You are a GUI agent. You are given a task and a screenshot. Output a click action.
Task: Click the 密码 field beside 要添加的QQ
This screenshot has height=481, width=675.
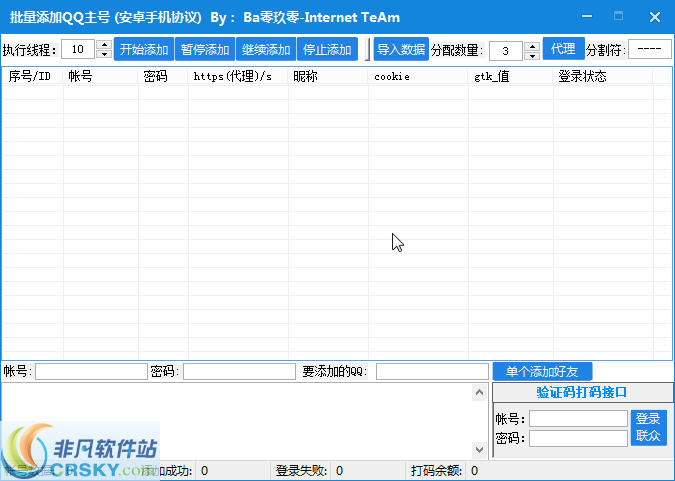(x=239, y=371)
